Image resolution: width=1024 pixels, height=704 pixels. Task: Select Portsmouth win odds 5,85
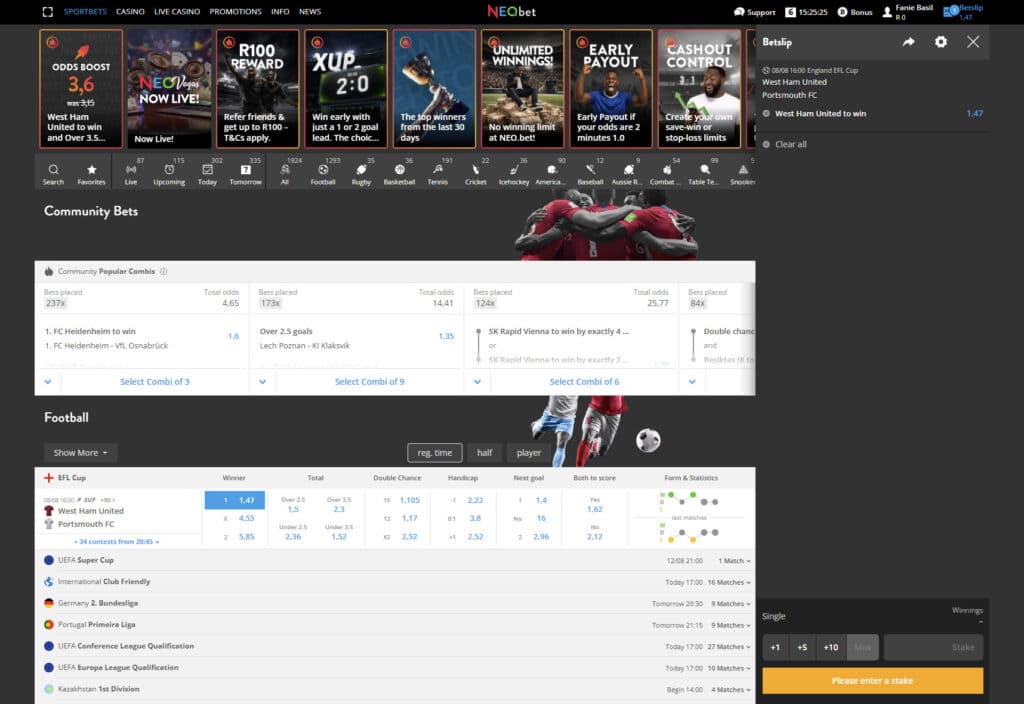point(234,537)
